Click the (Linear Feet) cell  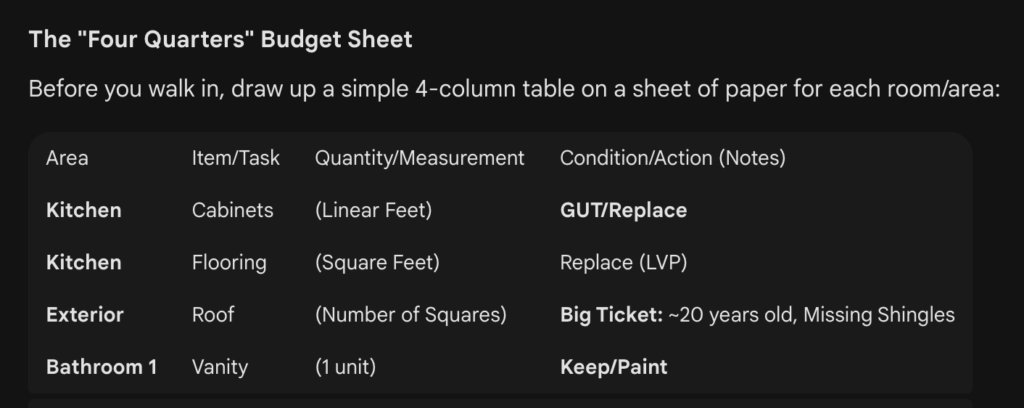click(x=373, y=211)
